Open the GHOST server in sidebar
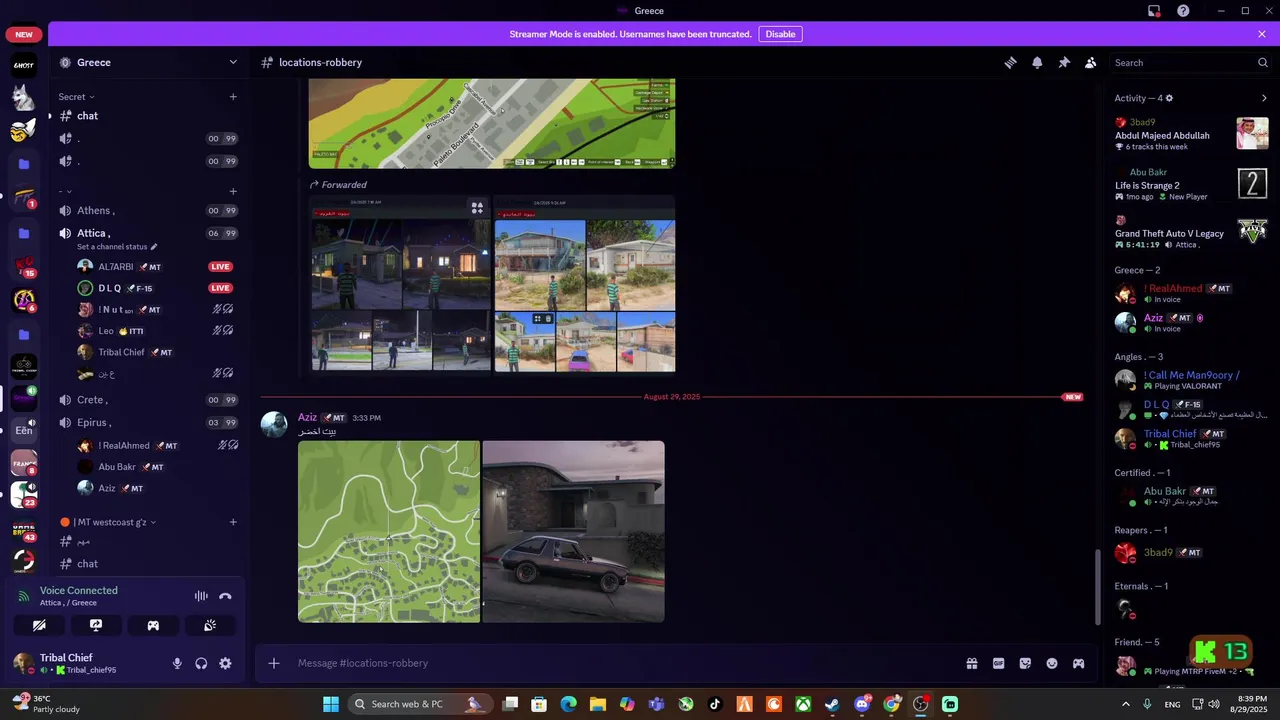The image size is (1280, 720). tap(24, 66)
